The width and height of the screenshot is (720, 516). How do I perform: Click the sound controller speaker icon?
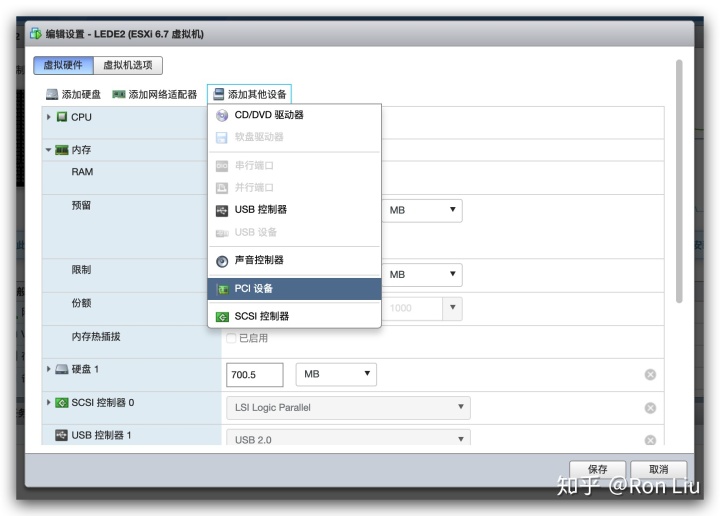(x=222, y=261)
